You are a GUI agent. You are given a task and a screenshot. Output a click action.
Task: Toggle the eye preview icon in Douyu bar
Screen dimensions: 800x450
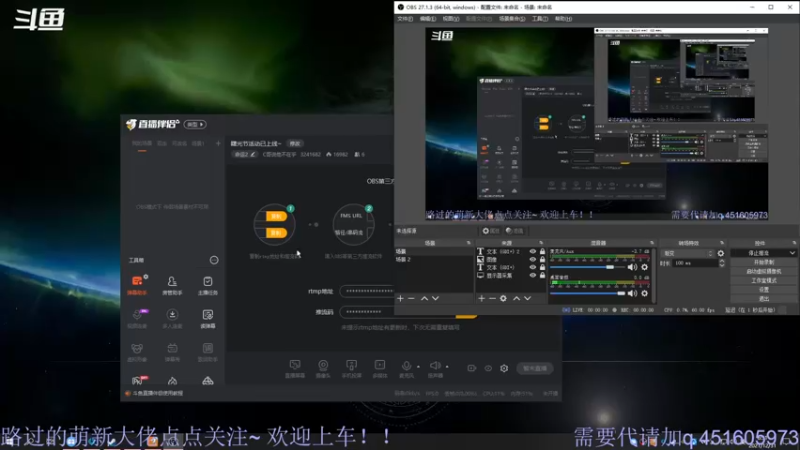[488, 368]
